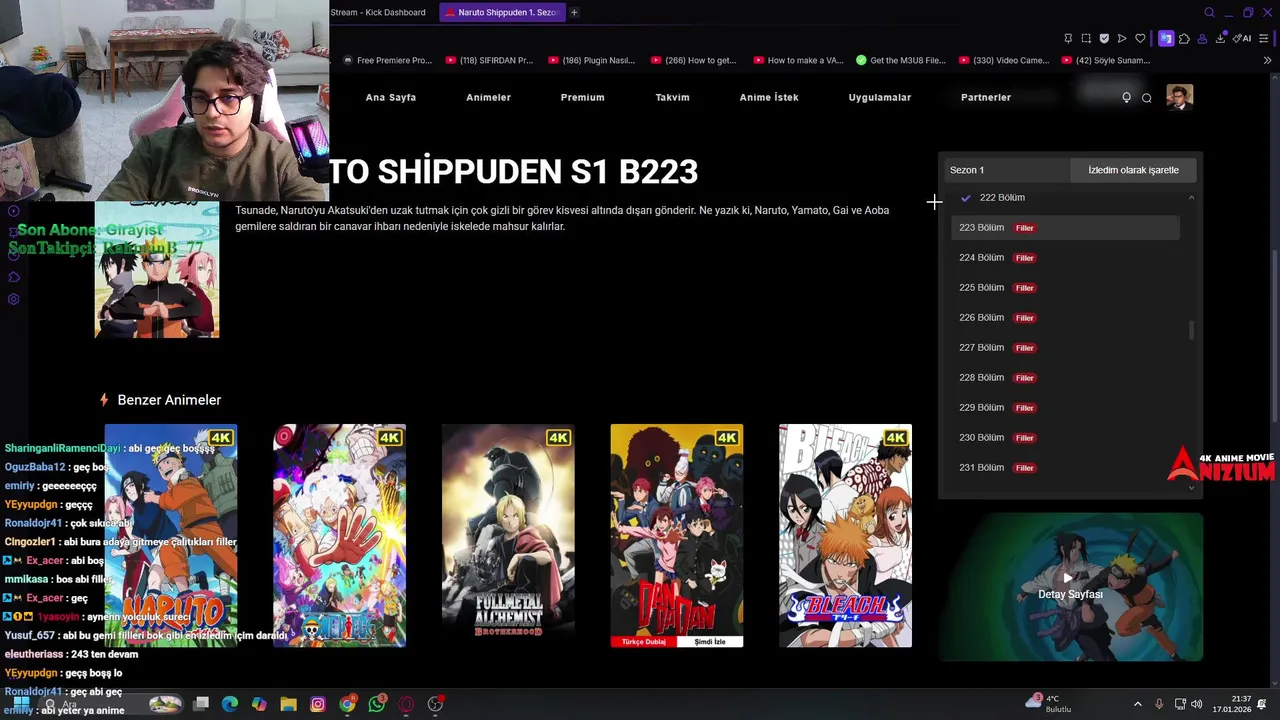Open WhatsApp from the taskbar
The image size is (1280, 720).
pos(376,704)
